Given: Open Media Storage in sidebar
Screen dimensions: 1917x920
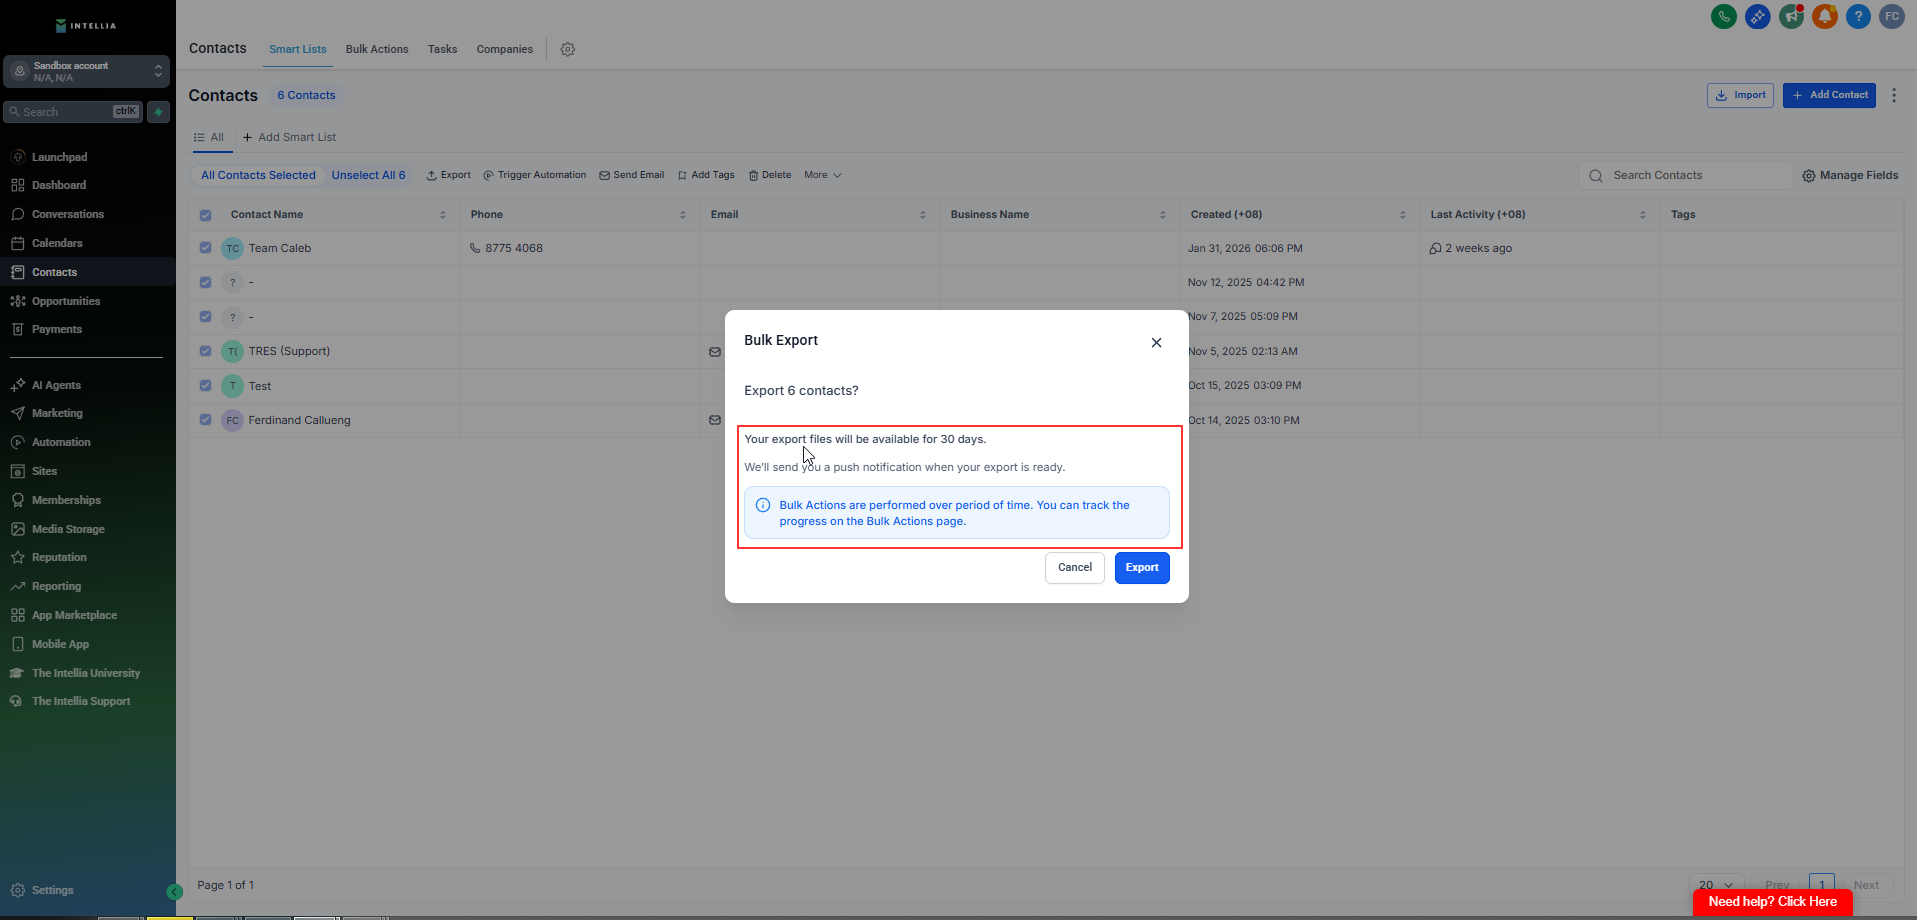Looking at the screenshot, I should tap(68, 529).
